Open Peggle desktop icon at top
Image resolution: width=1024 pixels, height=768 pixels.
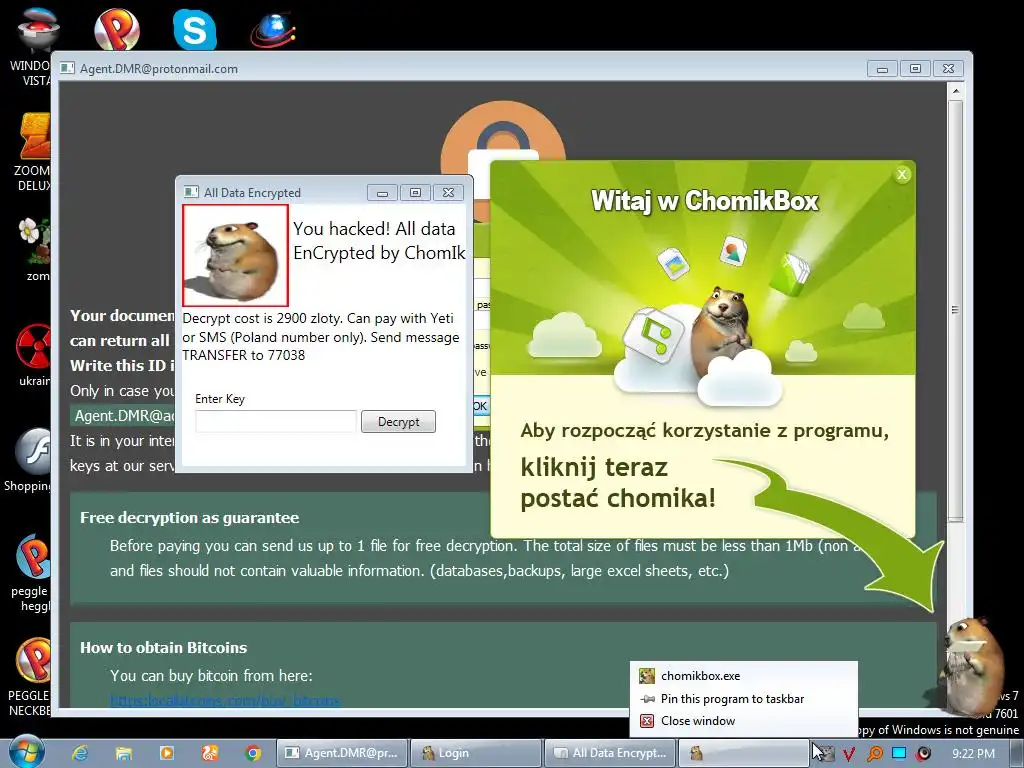coord(116,29)
